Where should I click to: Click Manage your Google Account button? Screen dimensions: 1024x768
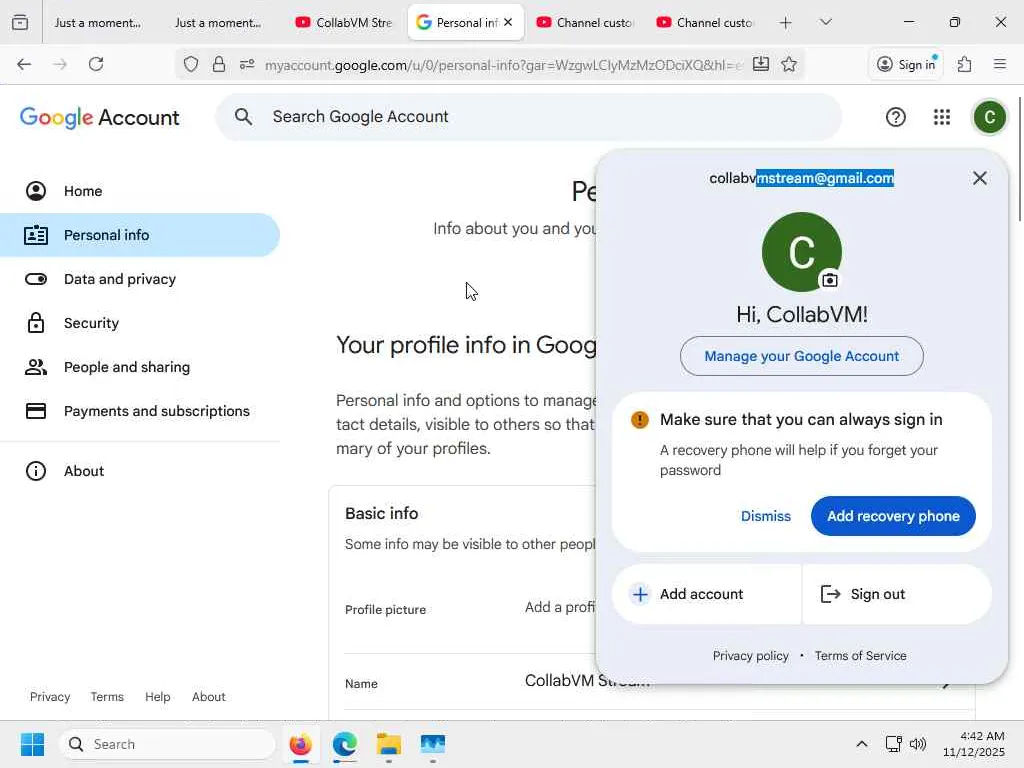point(801,356)
